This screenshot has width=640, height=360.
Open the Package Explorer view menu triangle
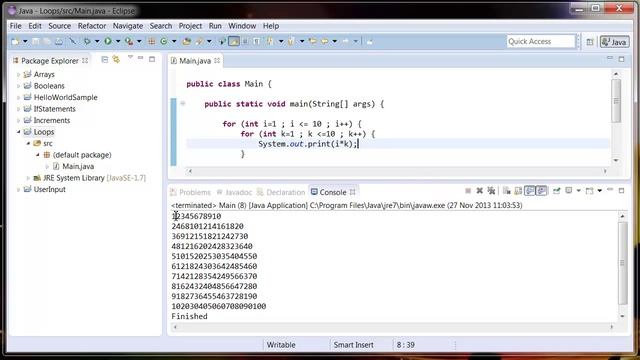point(130,58)
